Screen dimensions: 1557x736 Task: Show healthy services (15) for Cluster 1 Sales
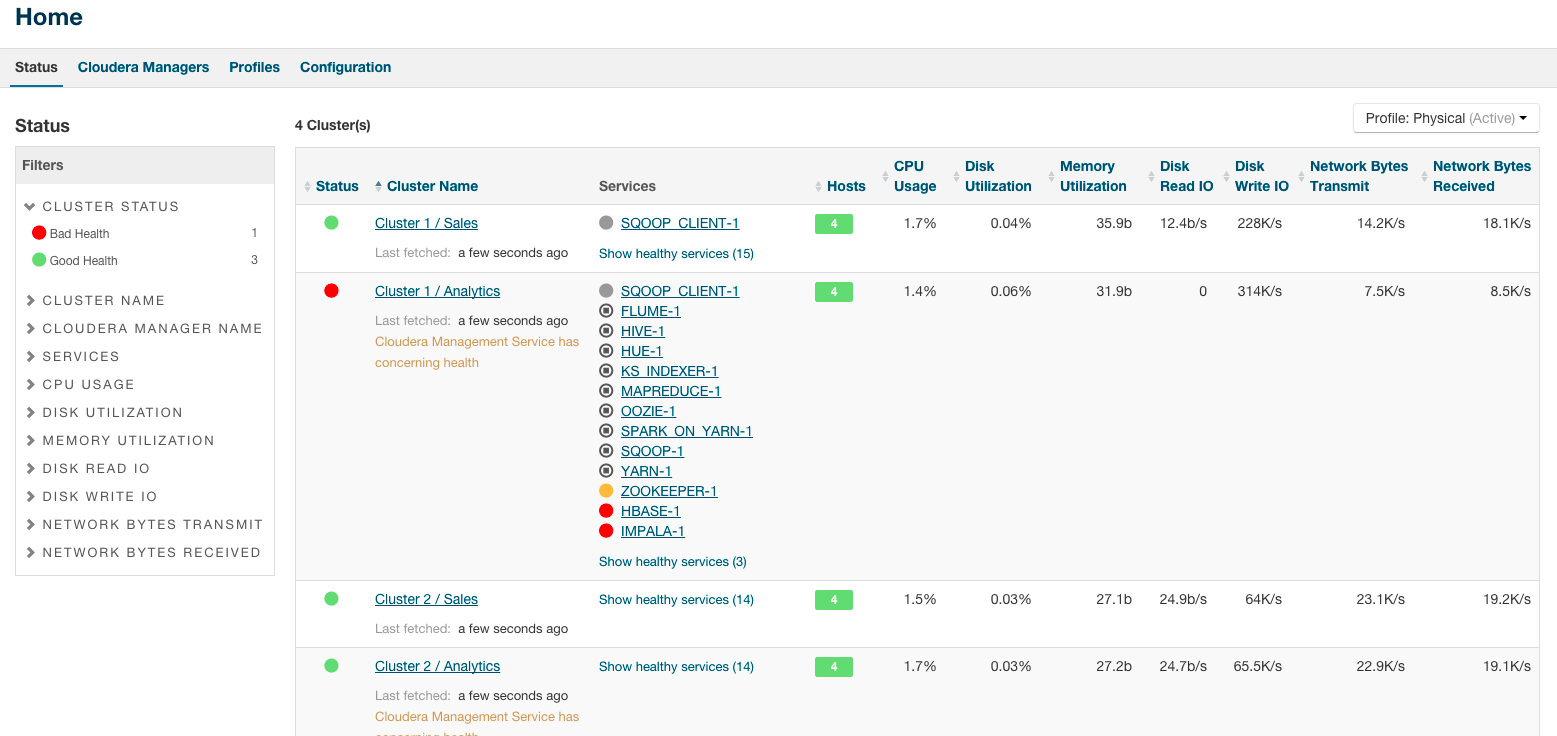[x=676, y=254]
